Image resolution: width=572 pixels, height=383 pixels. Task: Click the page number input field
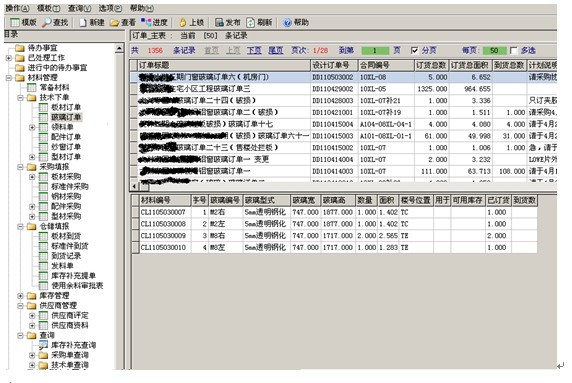(375, 51)
